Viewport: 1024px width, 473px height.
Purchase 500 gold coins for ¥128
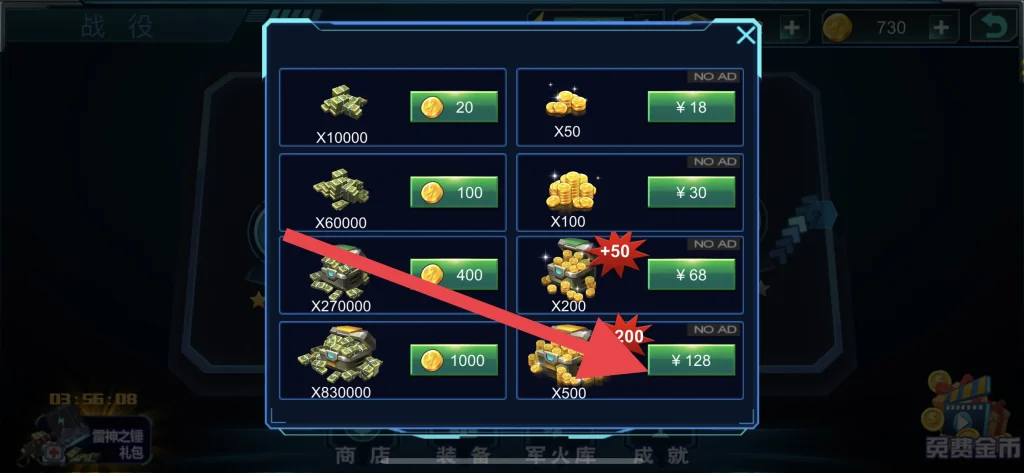click(692, 360)
